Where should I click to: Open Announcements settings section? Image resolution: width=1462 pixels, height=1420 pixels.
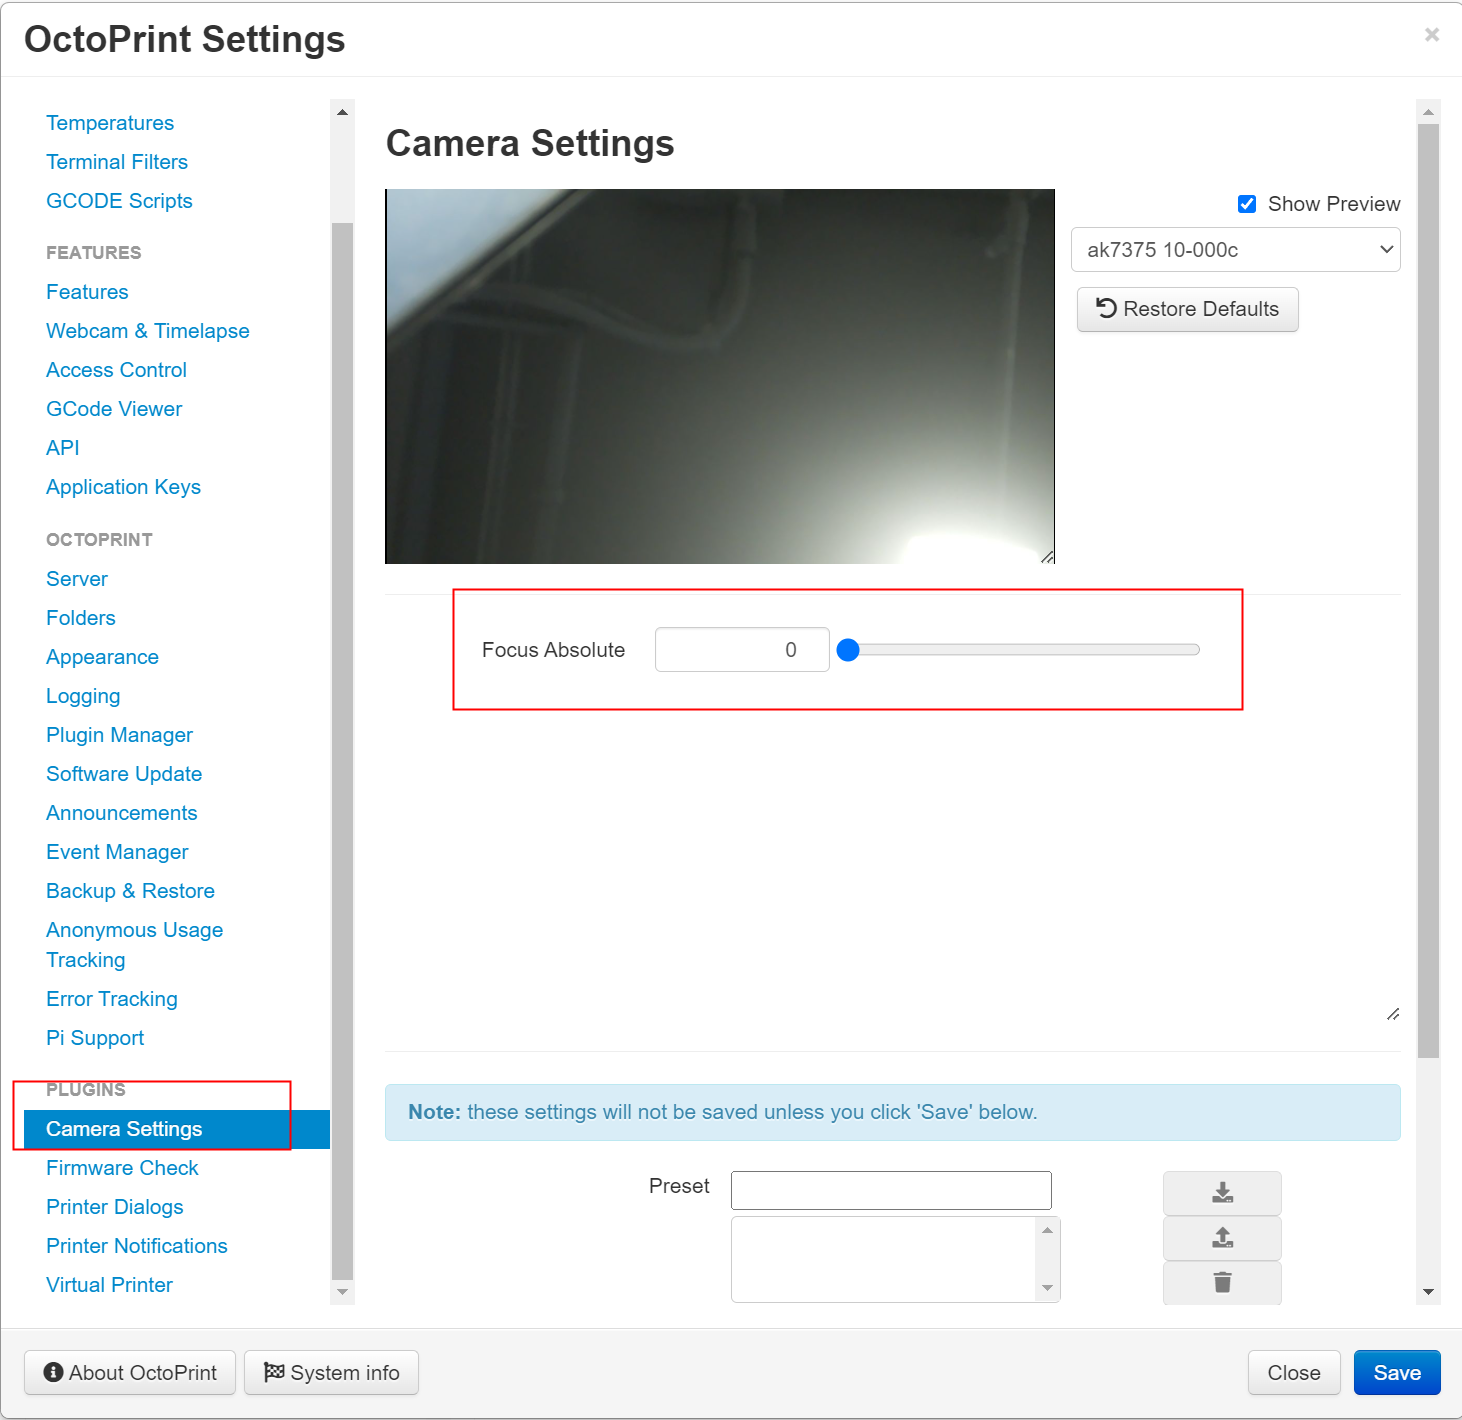pyautogui.click(x=122, y=813)
